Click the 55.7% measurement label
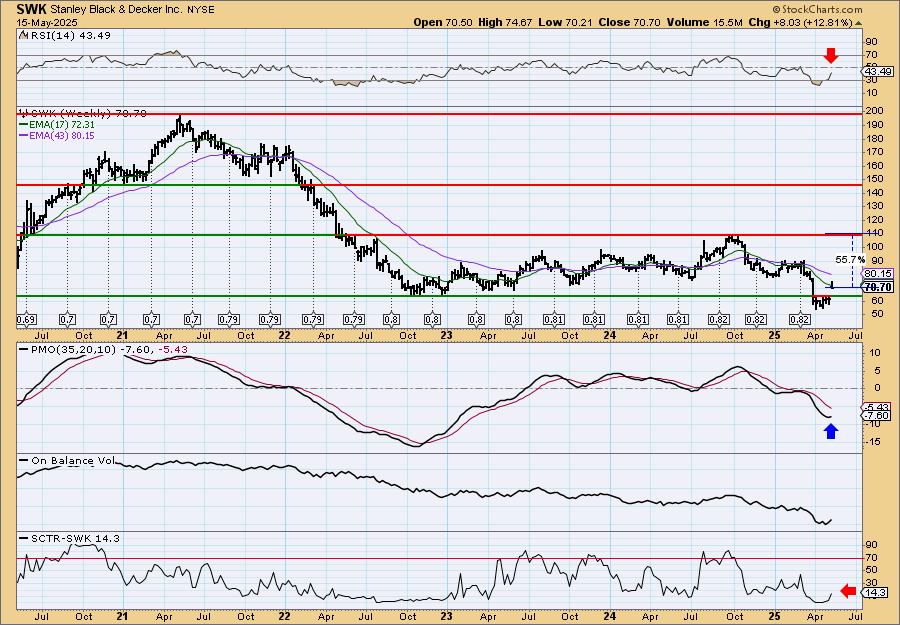 pos(849,260)
